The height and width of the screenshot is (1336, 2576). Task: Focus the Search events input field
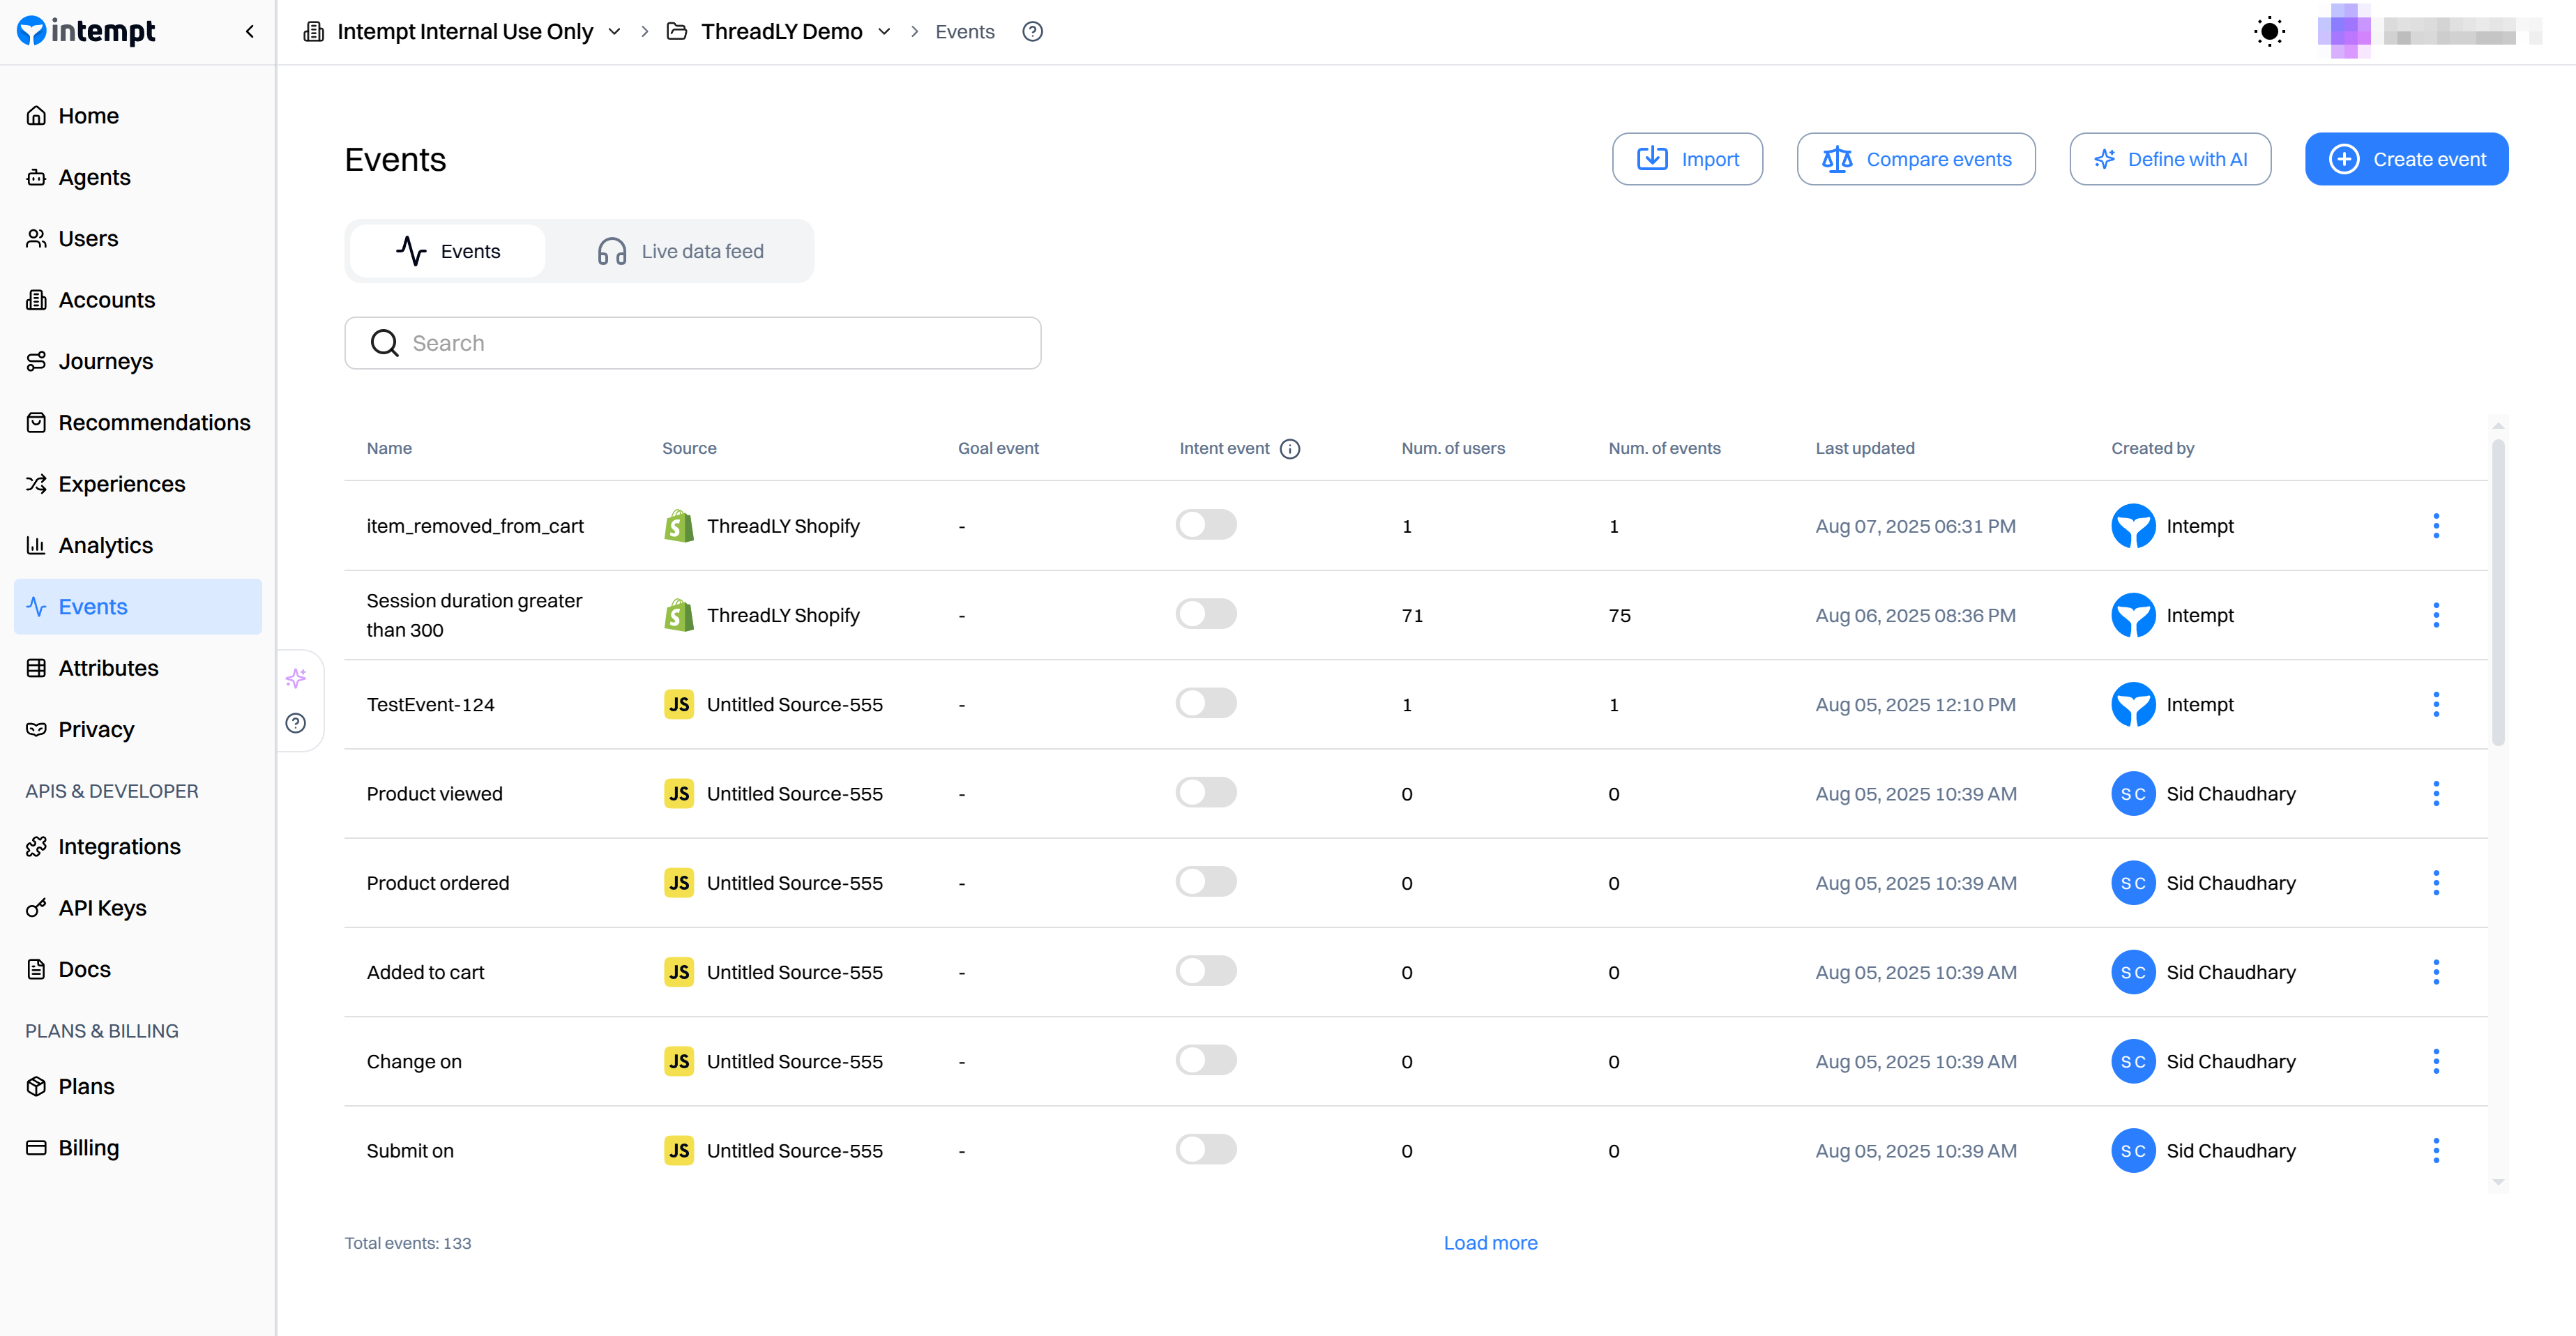[x=693, y=343]
